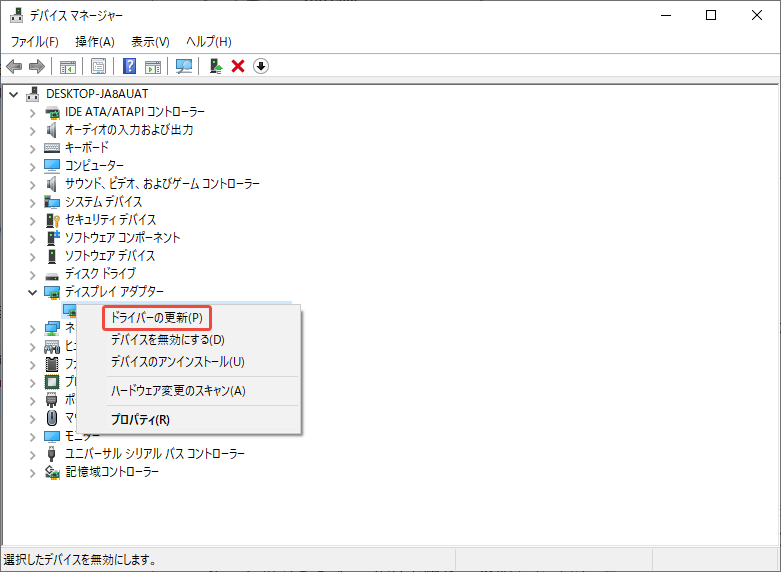Viewport: 781px width, 572px height.
Task: Click the ソフトウェア デバイス icon
Action: [x=52, y=256]
